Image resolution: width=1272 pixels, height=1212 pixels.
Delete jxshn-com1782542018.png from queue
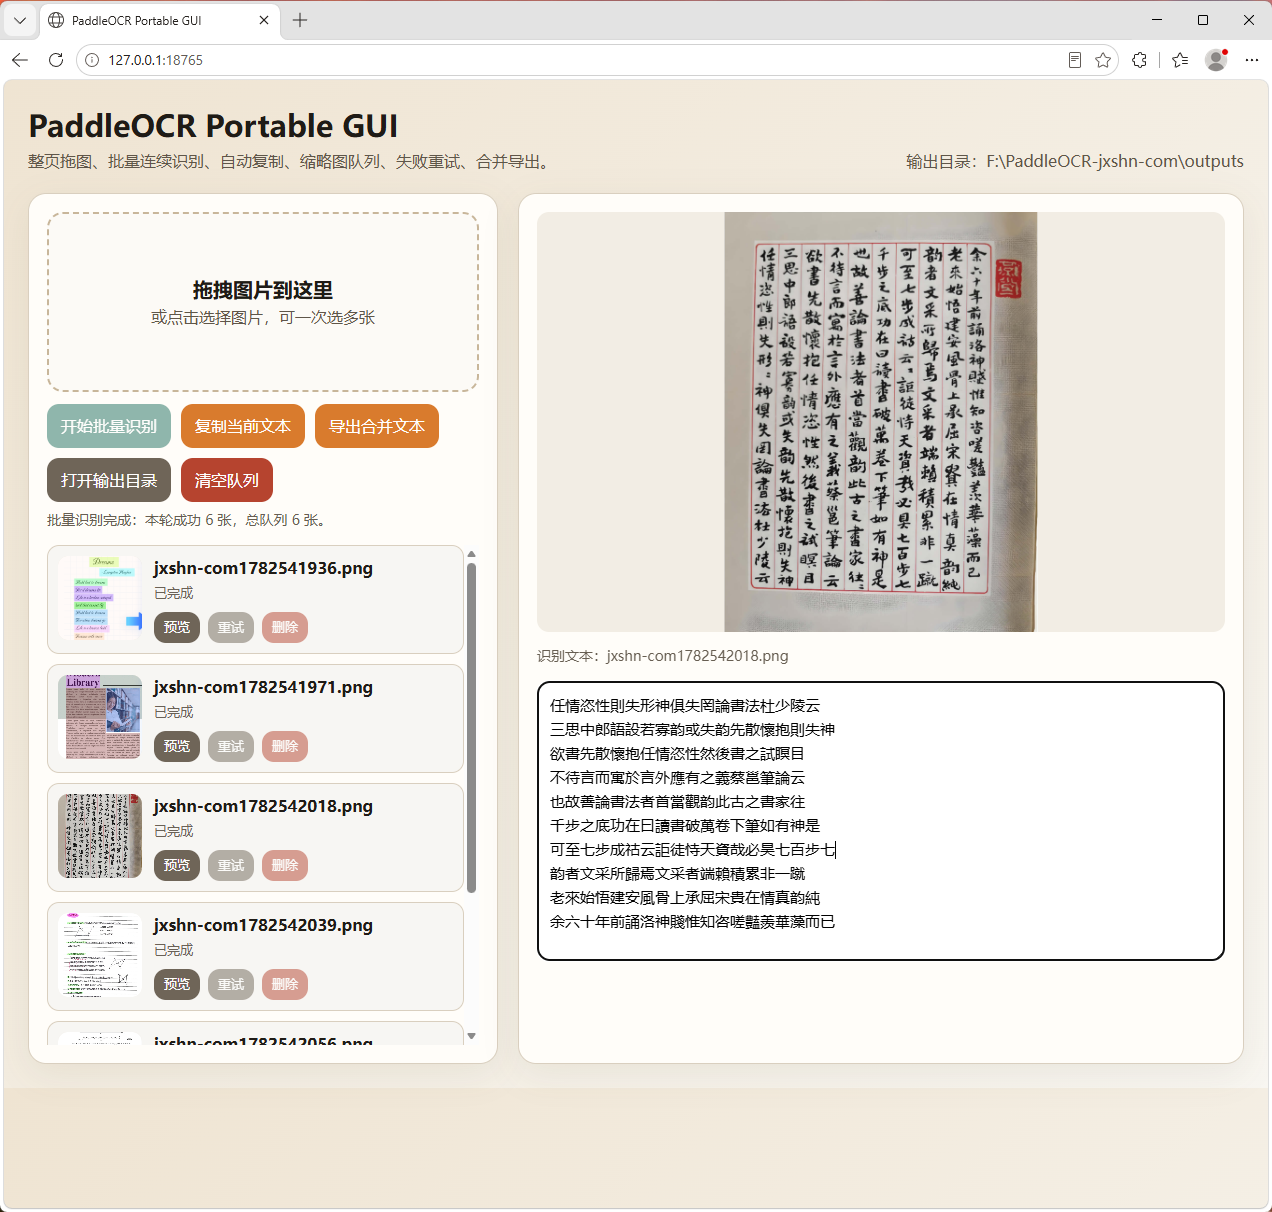click(x=285, y=865)
